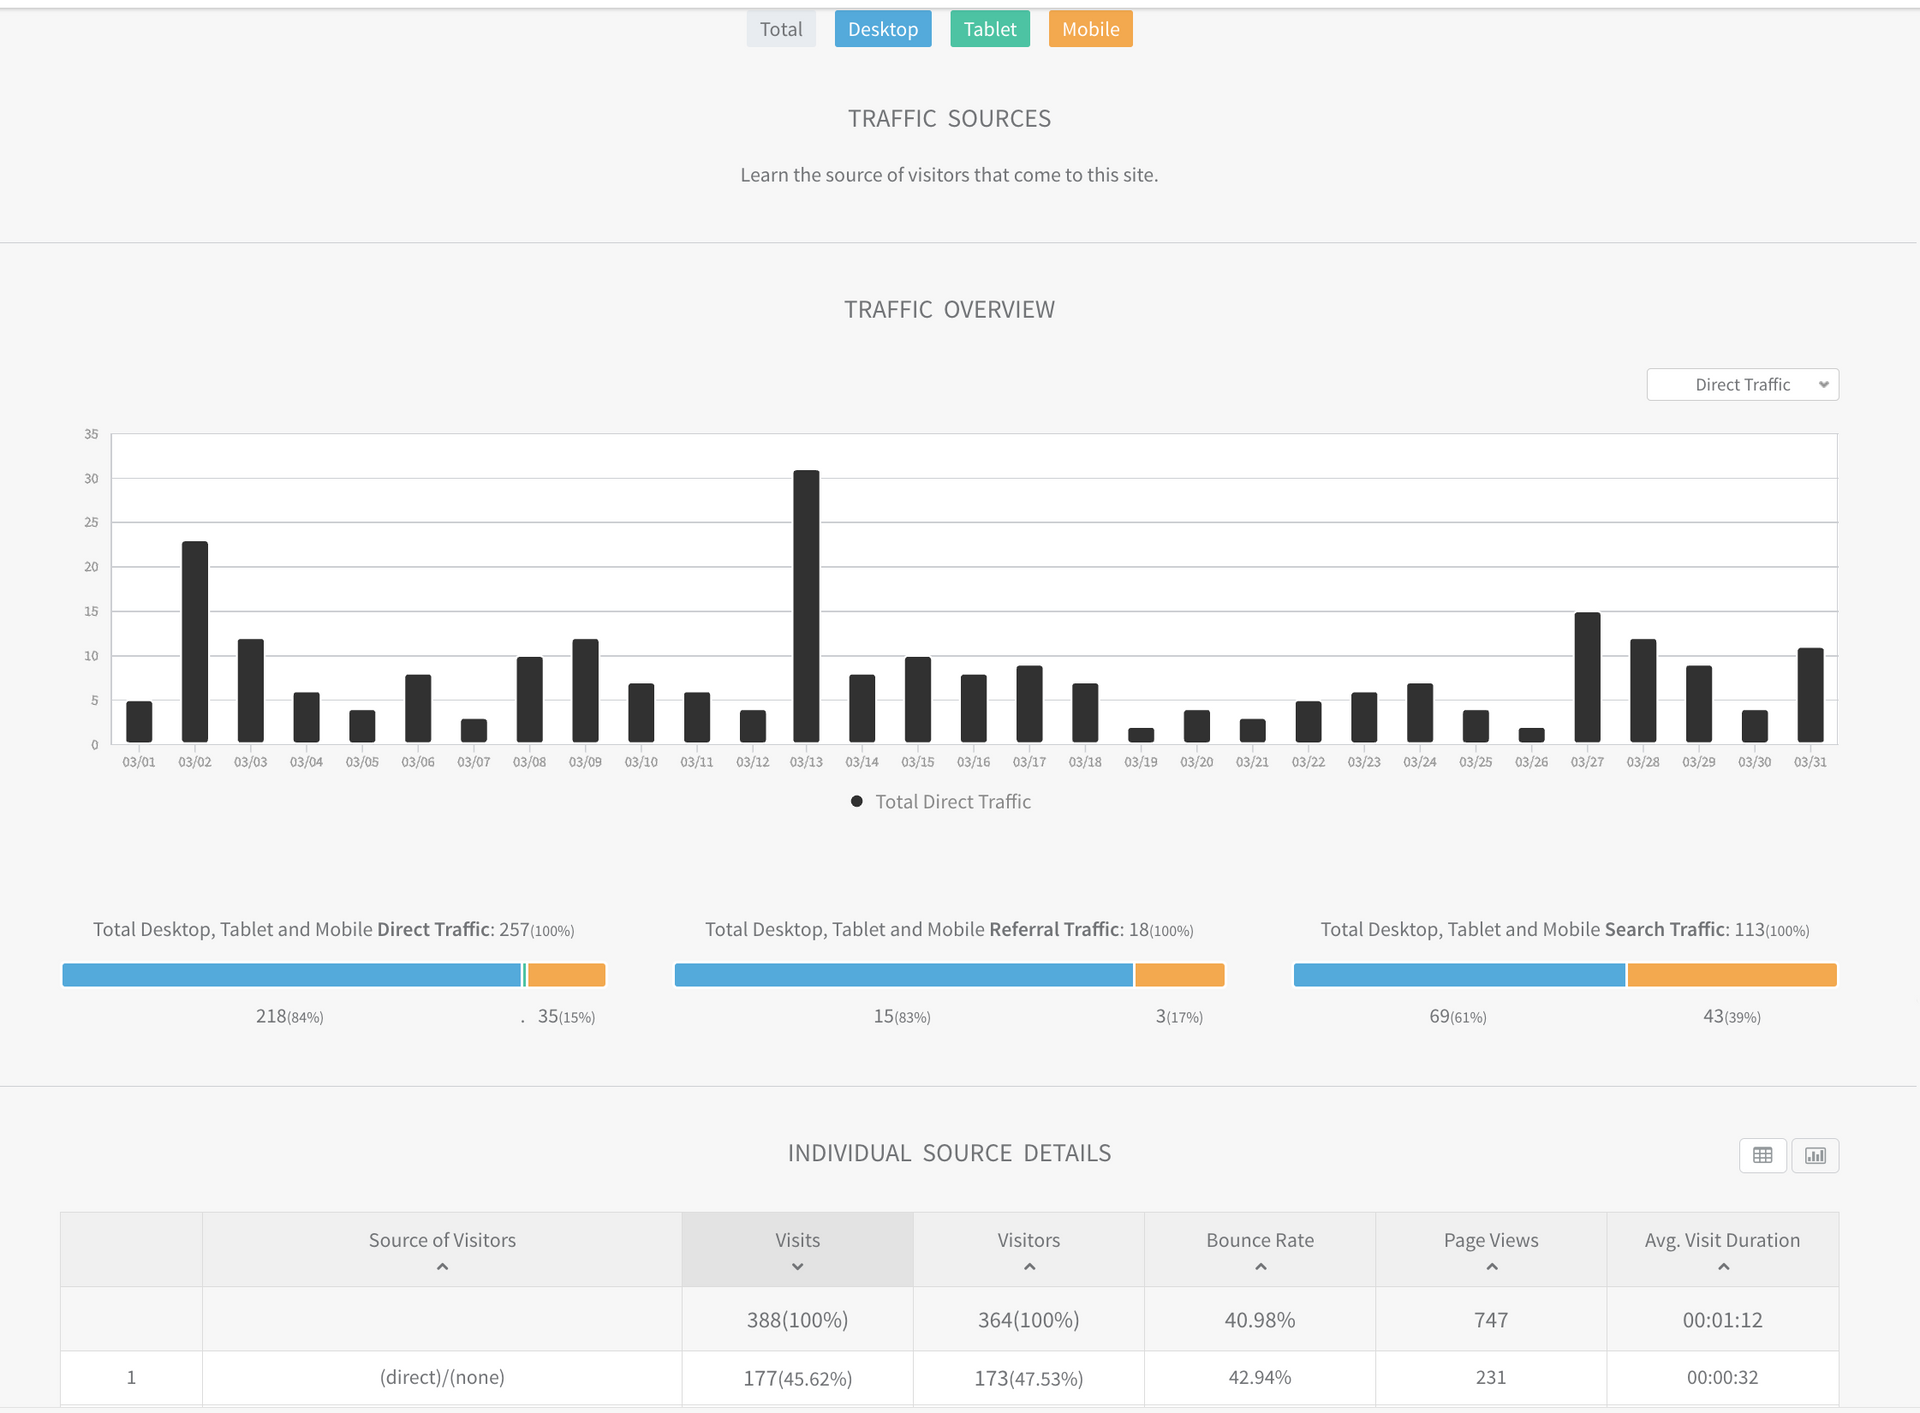This screenshot has width=1920, height=1413.
Task: Toggle Total Direct Traffic legend item
Action: point(941,801)
